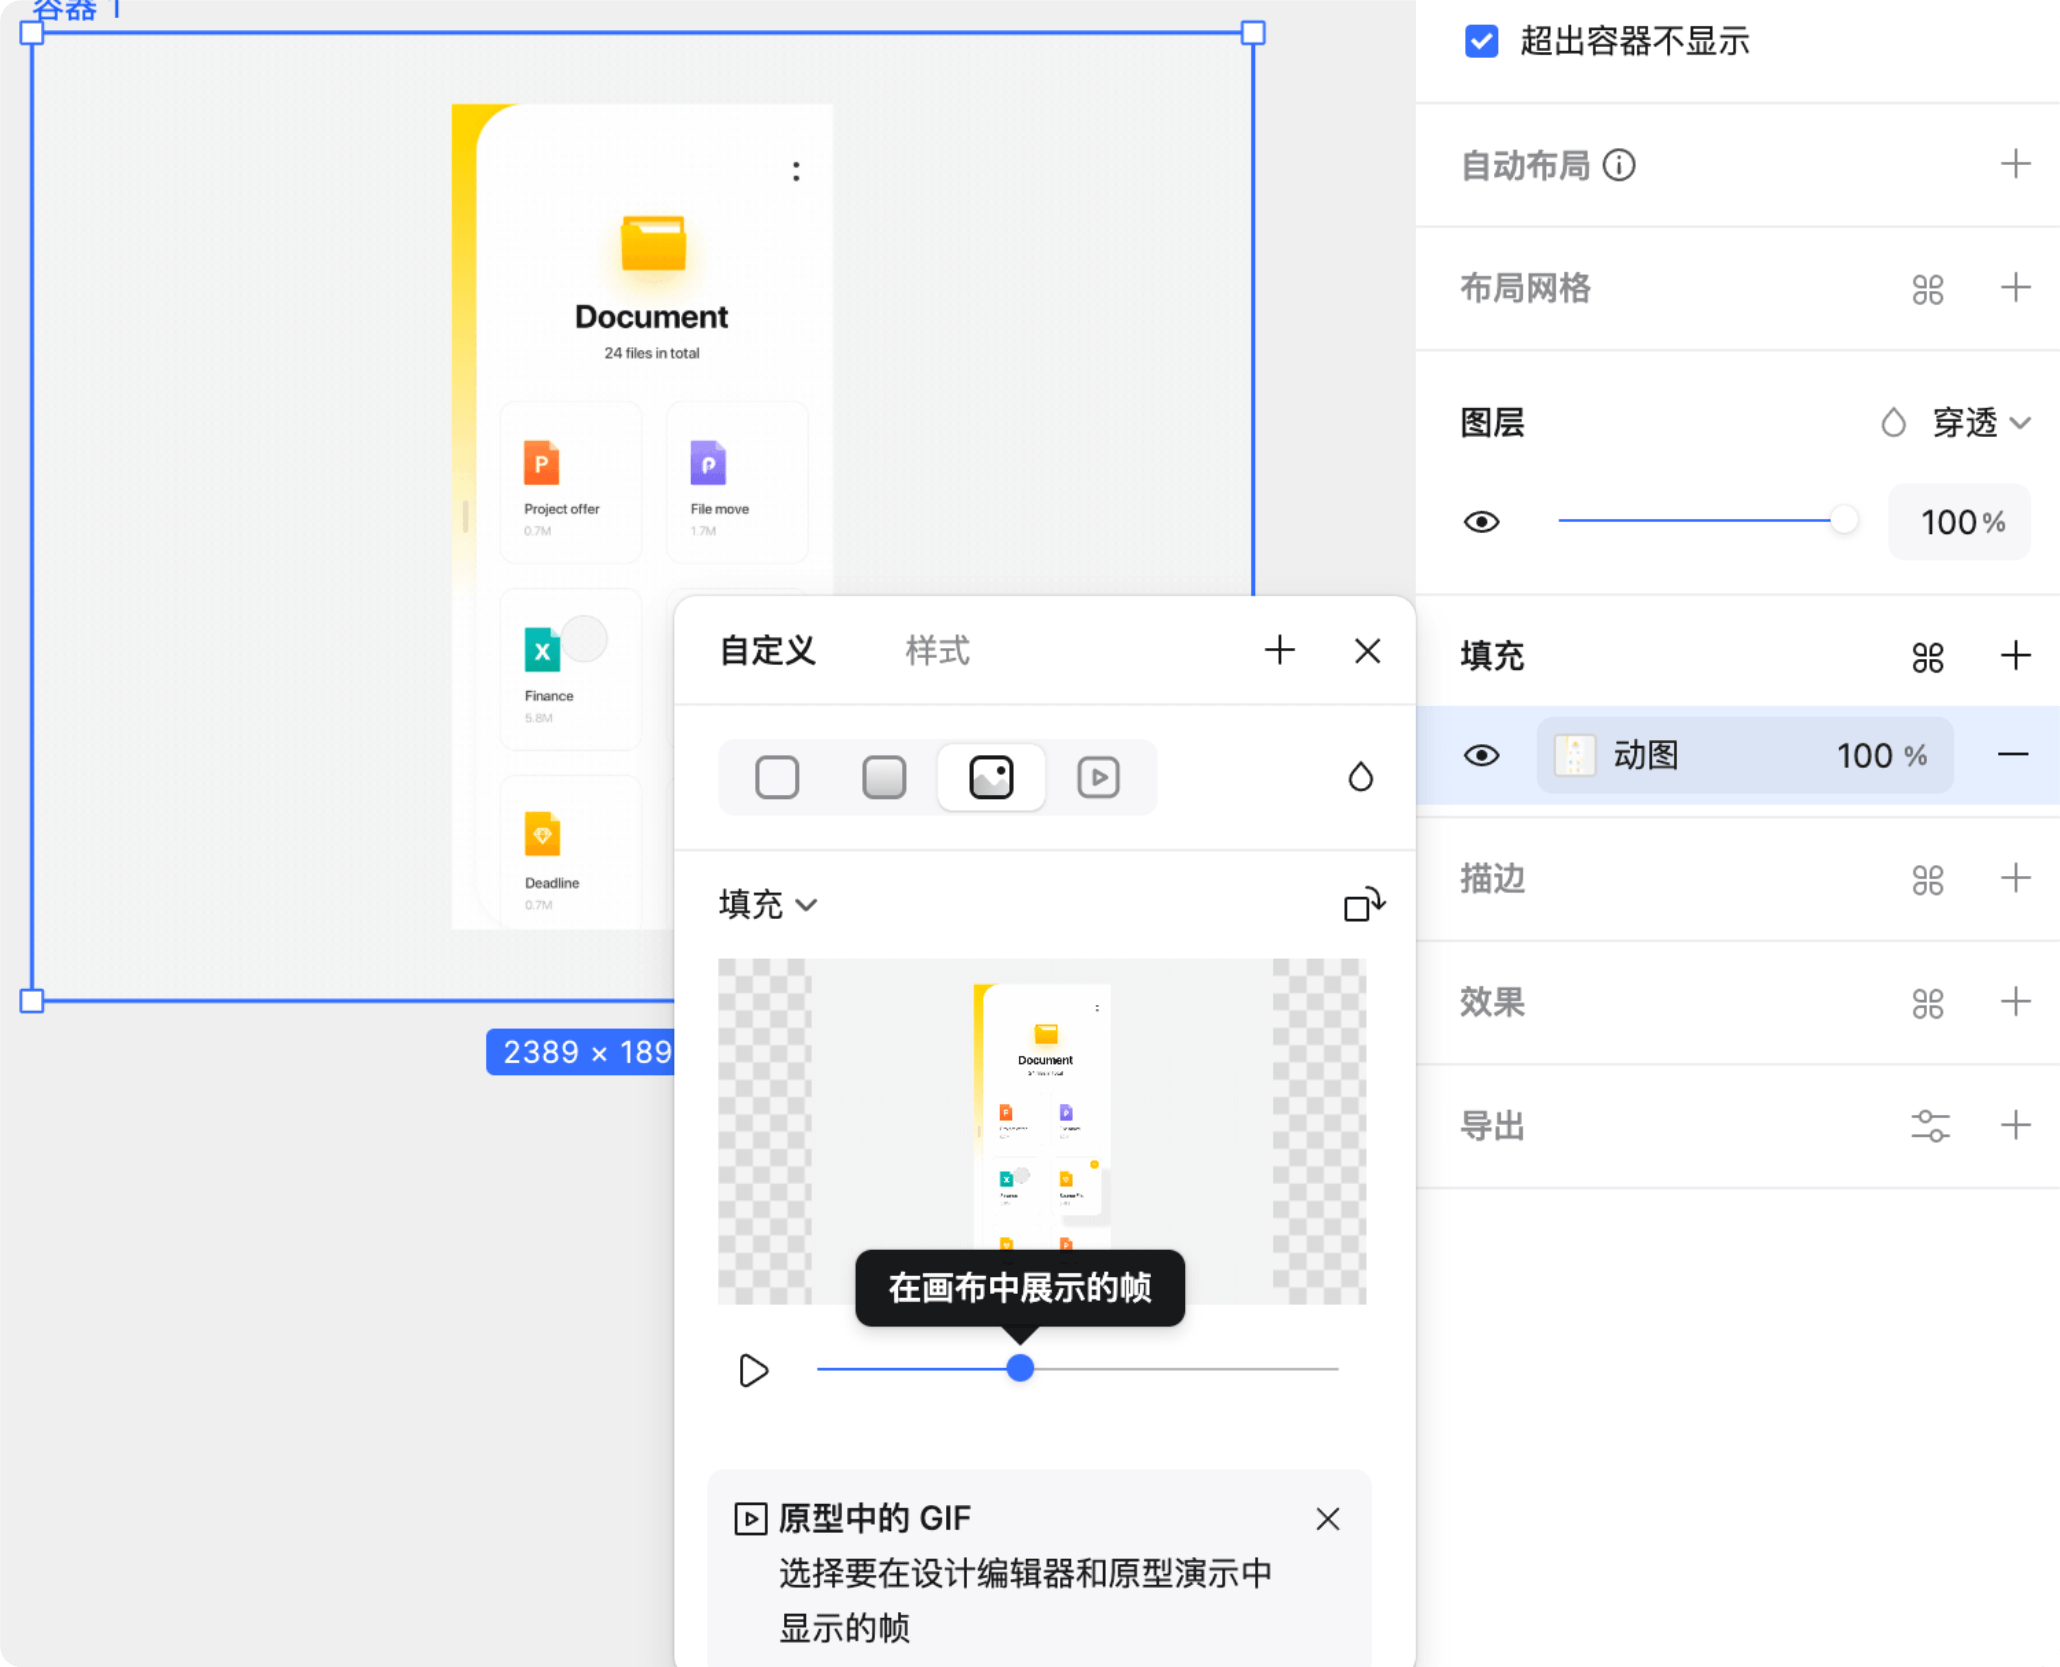Open the layout grid presets icon
This screenshot has height=1667, width=2060.
click(x=1928, y=289)
